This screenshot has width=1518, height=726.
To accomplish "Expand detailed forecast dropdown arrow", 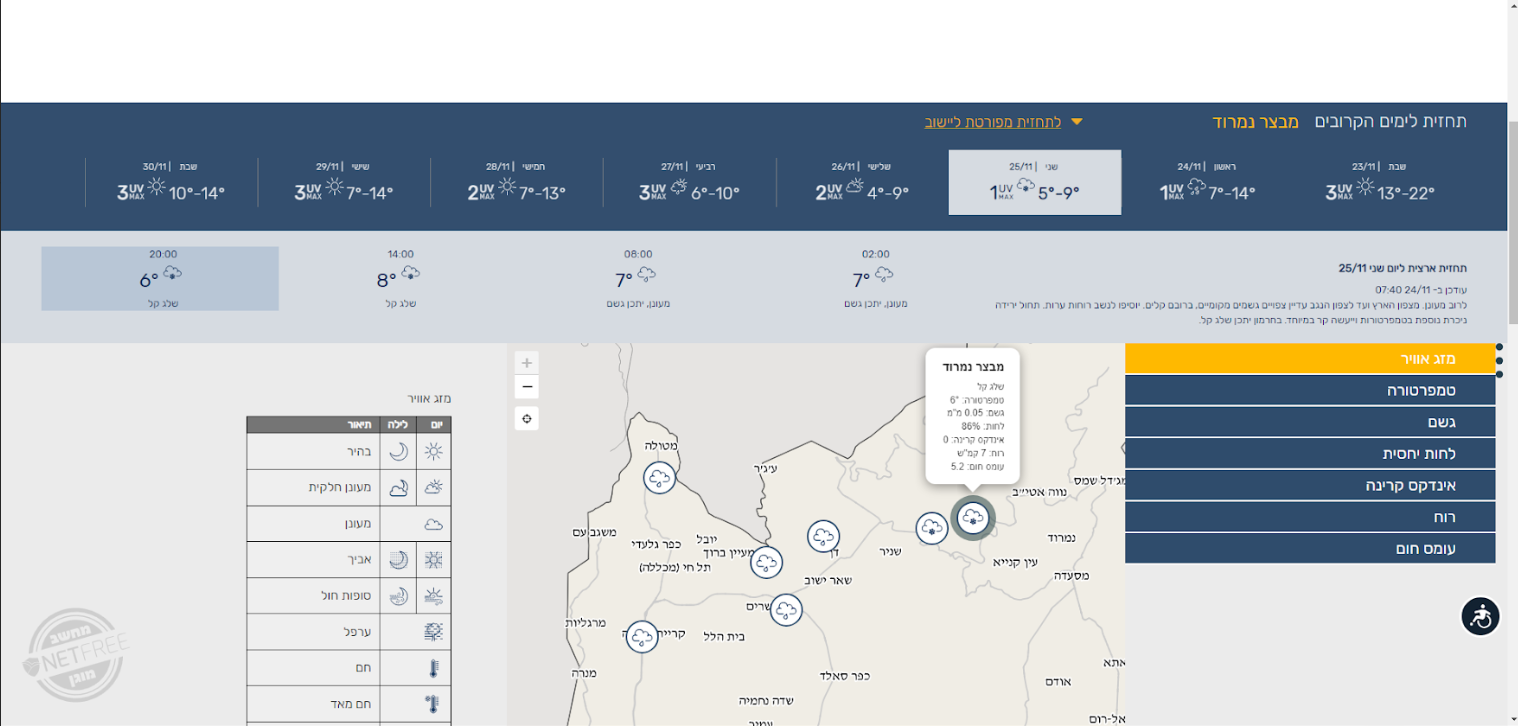I will tap(1077, 122).
